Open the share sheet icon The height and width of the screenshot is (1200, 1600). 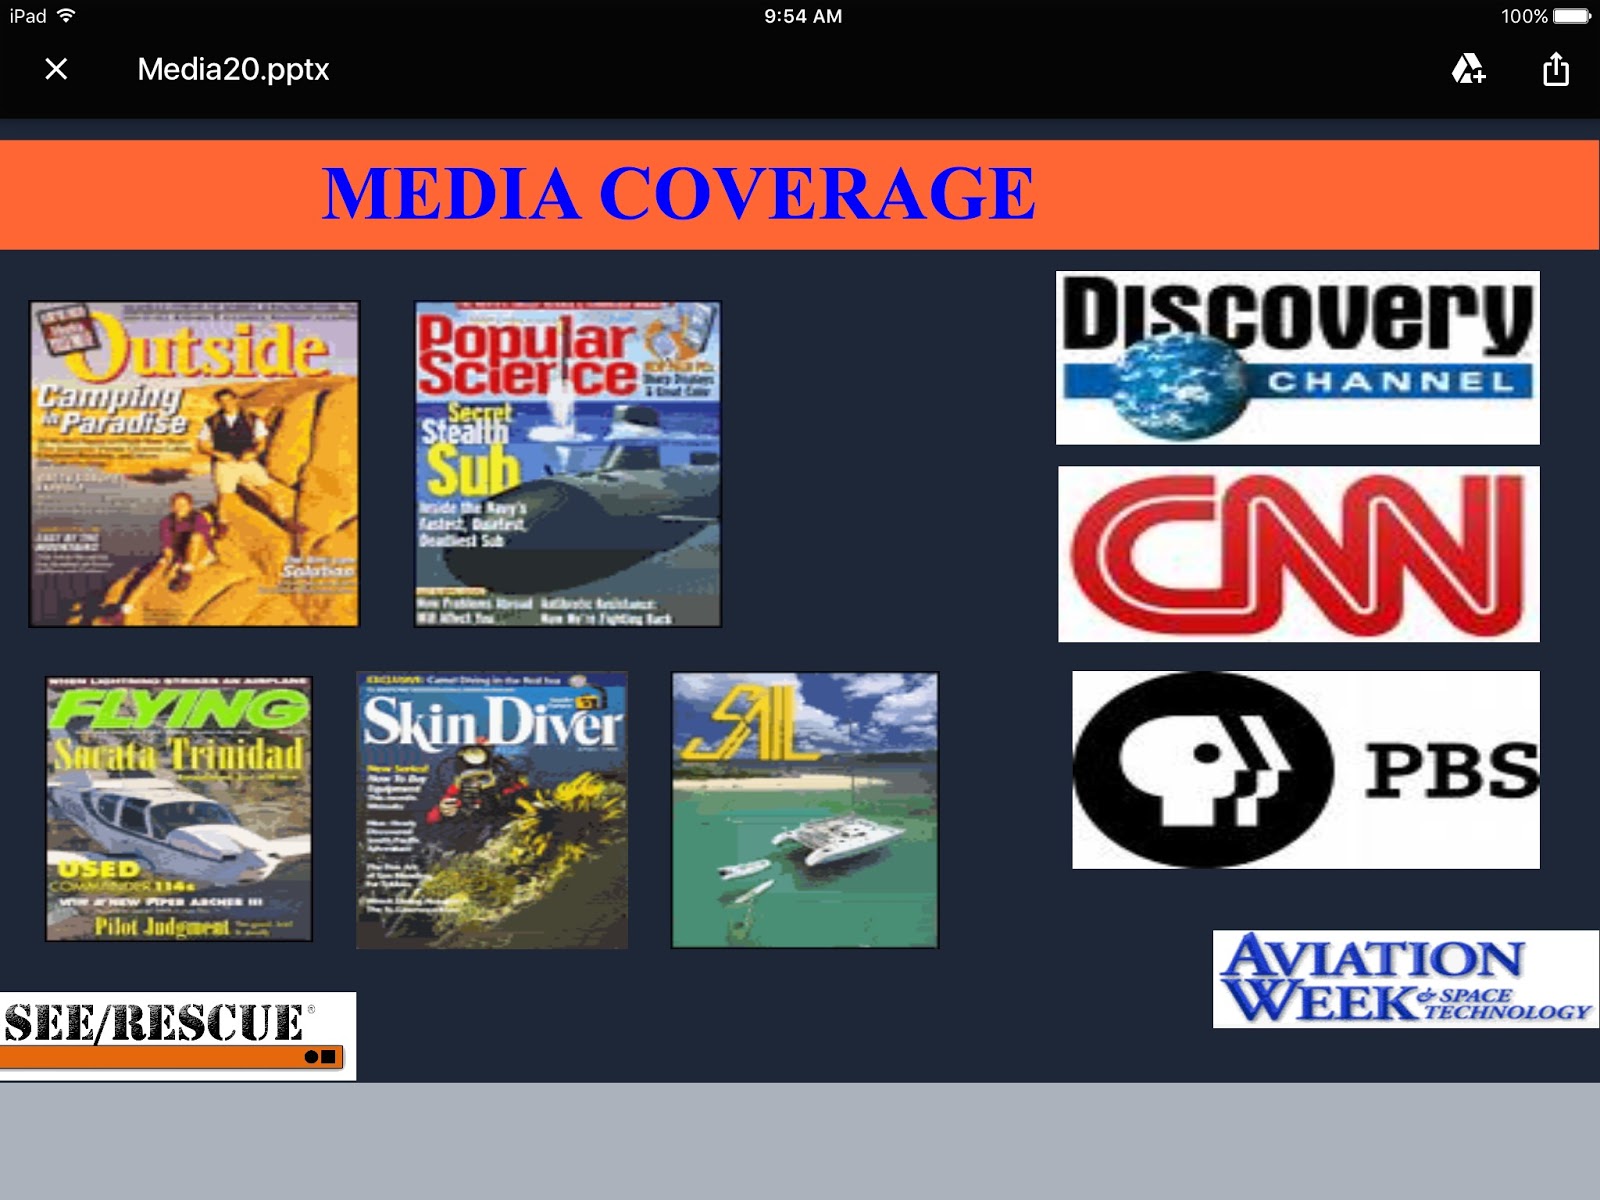(x=1556, y=69)
